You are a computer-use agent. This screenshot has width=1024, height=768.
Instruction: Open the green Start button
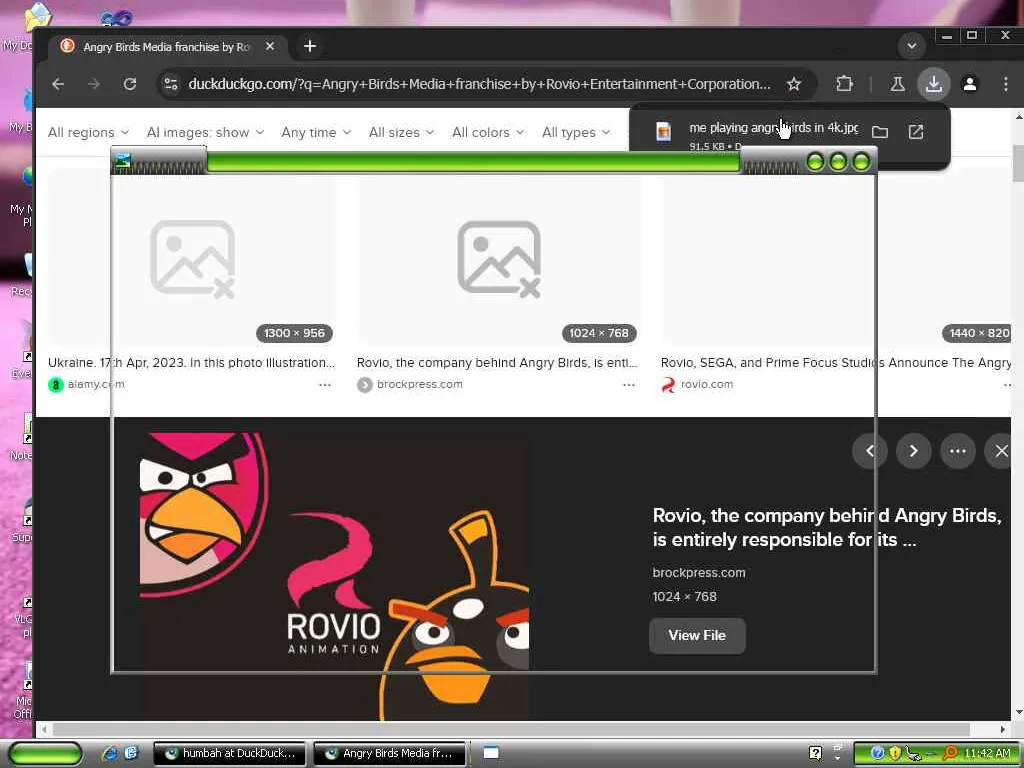tap(45, 754)
